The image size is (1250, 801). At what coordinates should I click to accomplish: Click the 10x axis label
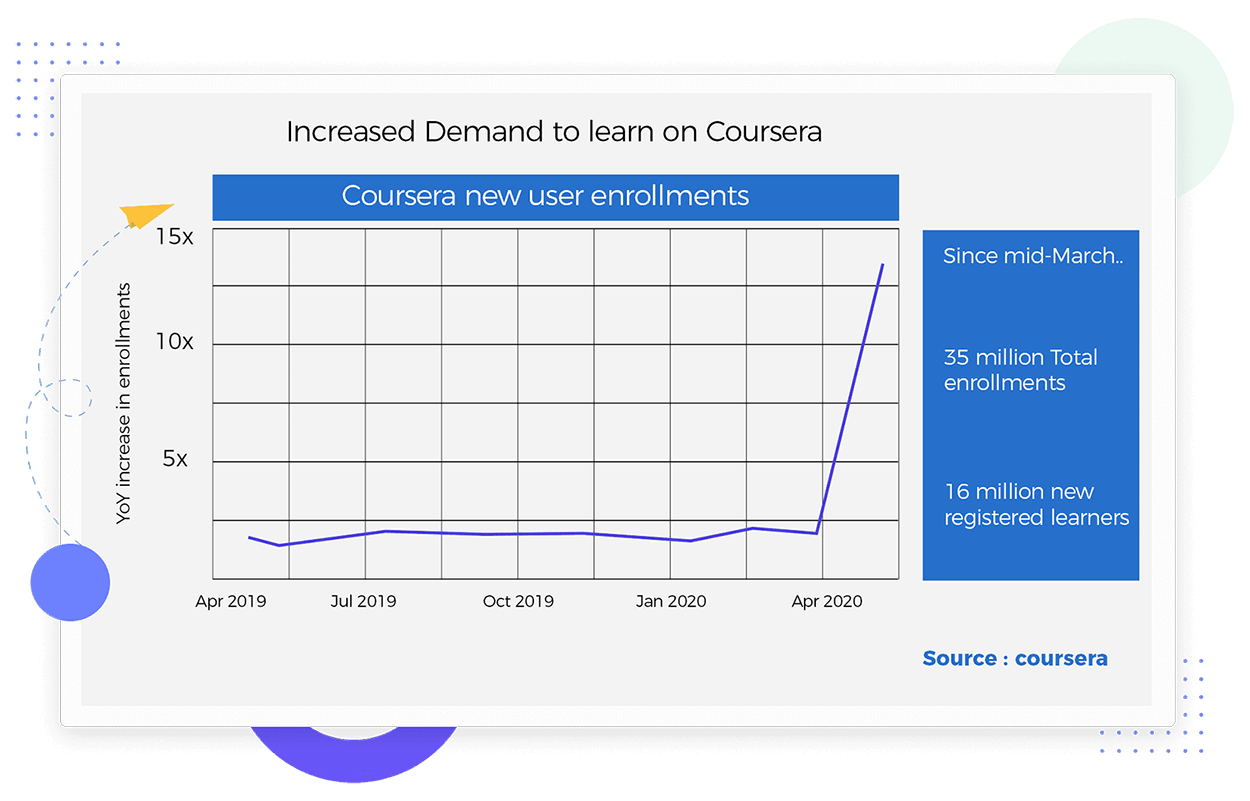174,342
